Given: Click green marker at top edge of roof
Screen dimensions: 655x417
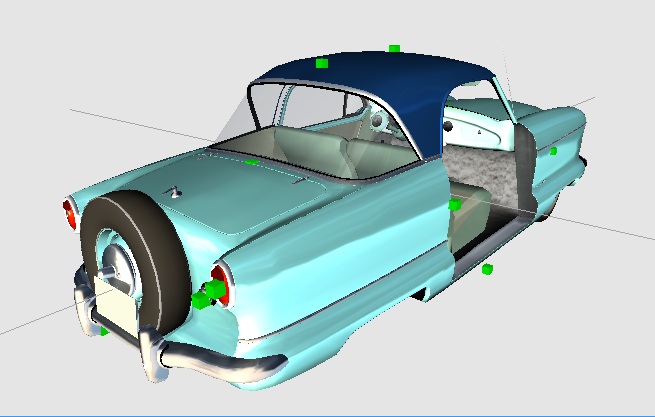Looking at the screenshot, I should [394, 48].
